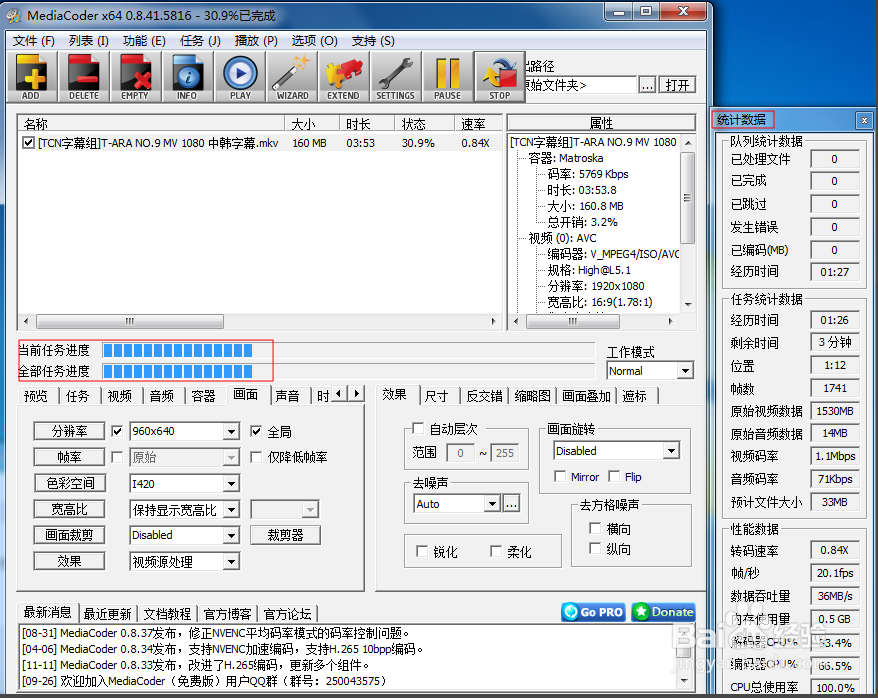The width and height of the screenshot is (878, 698).
Task: Expand the 画面旋转 Disabled dropdown
Action: [x=670, y=451]
